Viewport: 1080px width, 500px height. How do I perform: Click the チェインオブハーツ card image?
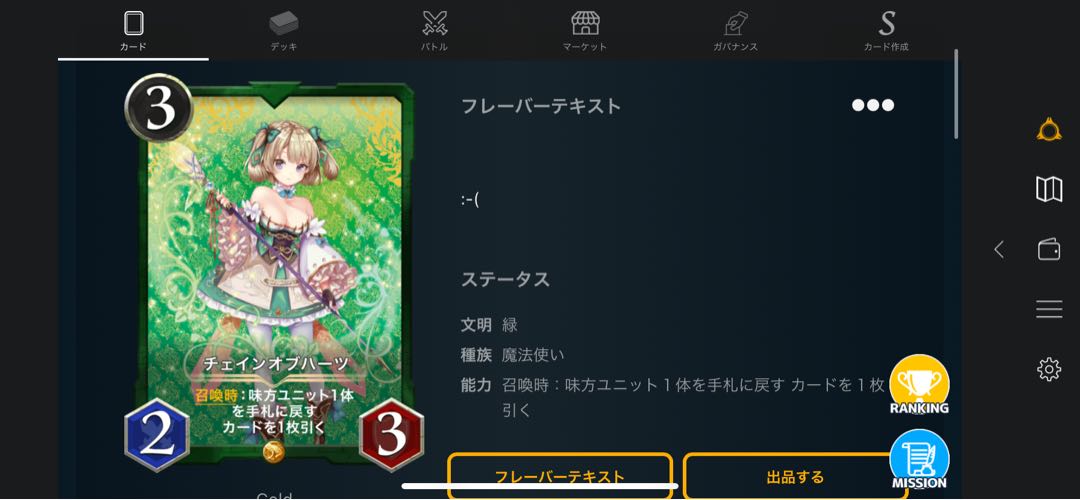[274, 272]
